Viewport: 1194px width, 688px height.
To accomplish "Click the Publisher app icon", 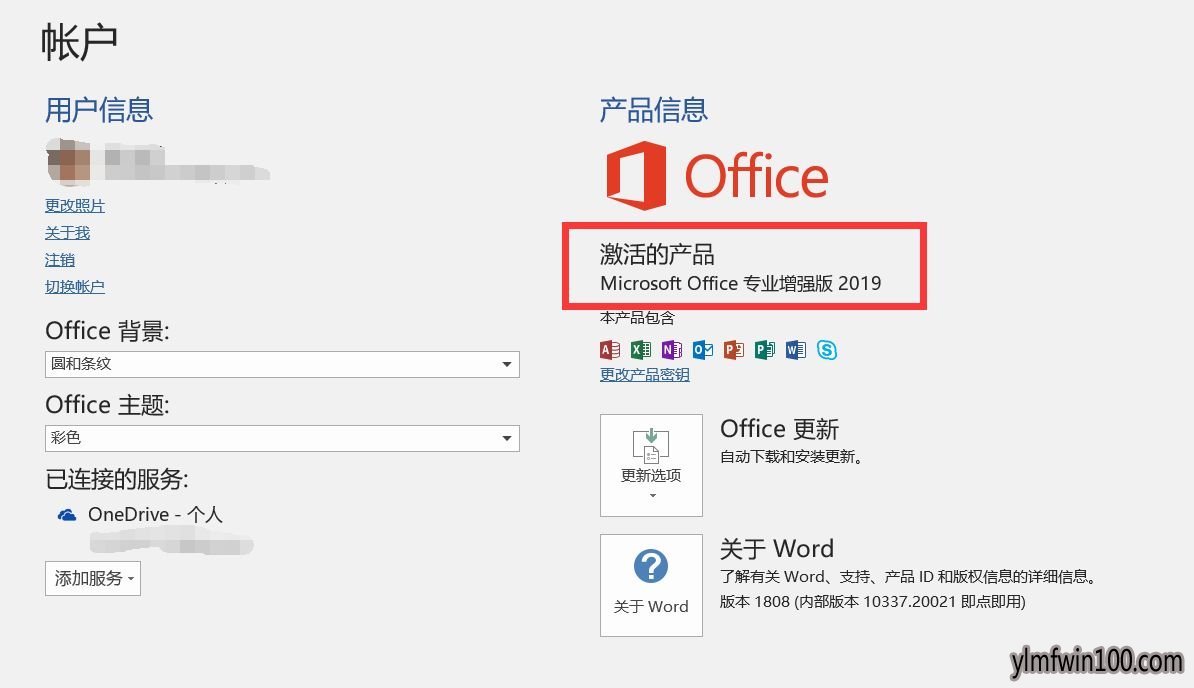I will (765, 349).
